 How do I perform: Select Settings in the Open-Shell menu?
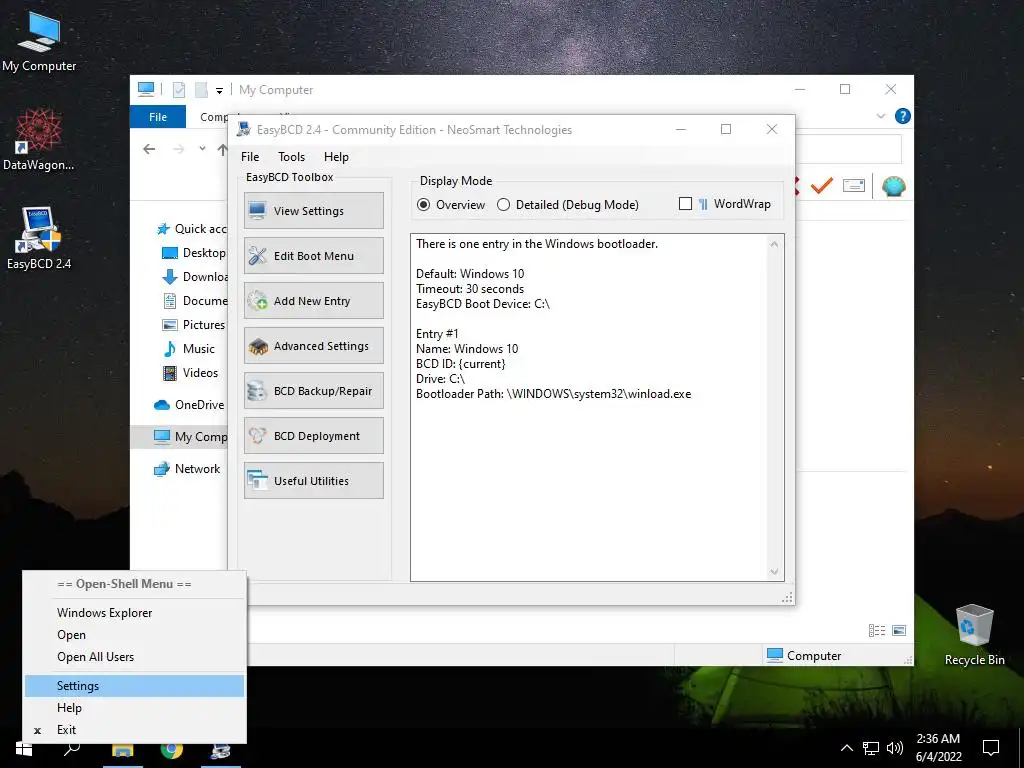[135, 686]
